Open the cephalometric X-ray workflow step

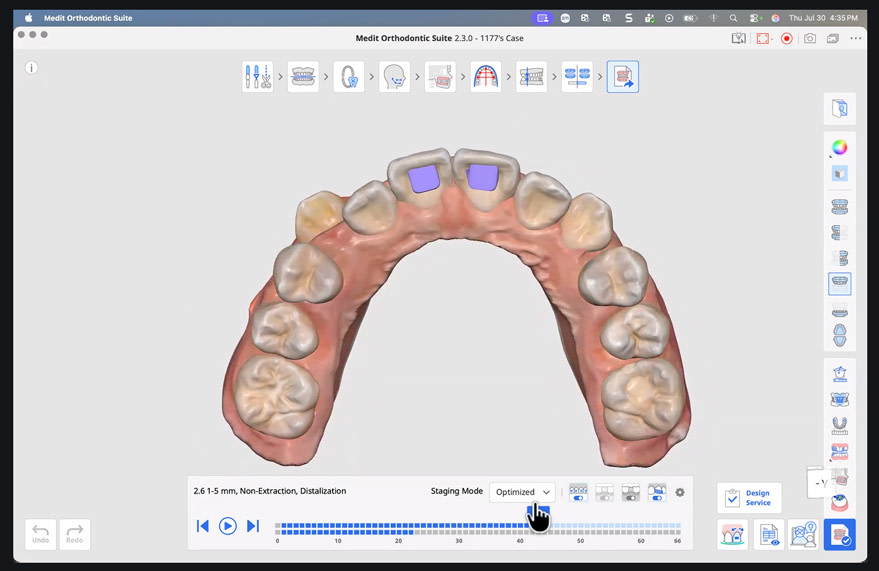[x=440, y=77]
